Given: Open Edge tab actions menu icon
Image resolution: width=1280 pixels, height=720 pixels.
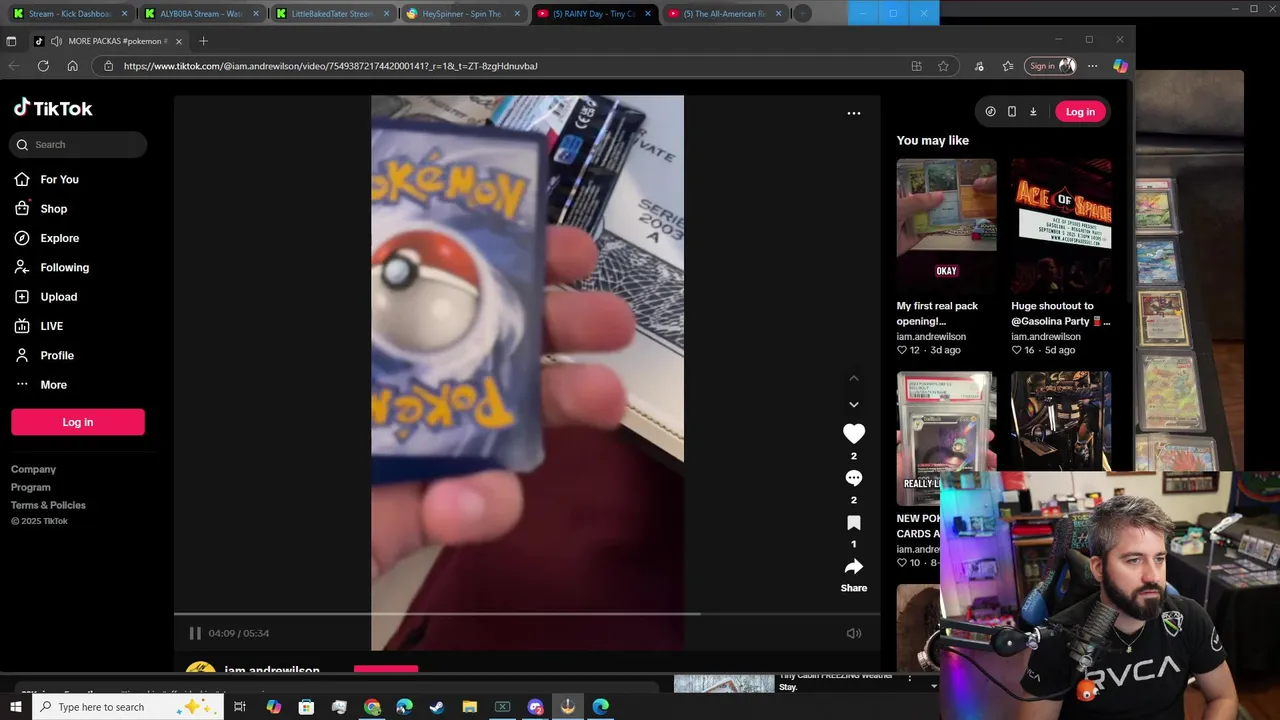Looking at the screenshot, I should (x=11, y=41).
